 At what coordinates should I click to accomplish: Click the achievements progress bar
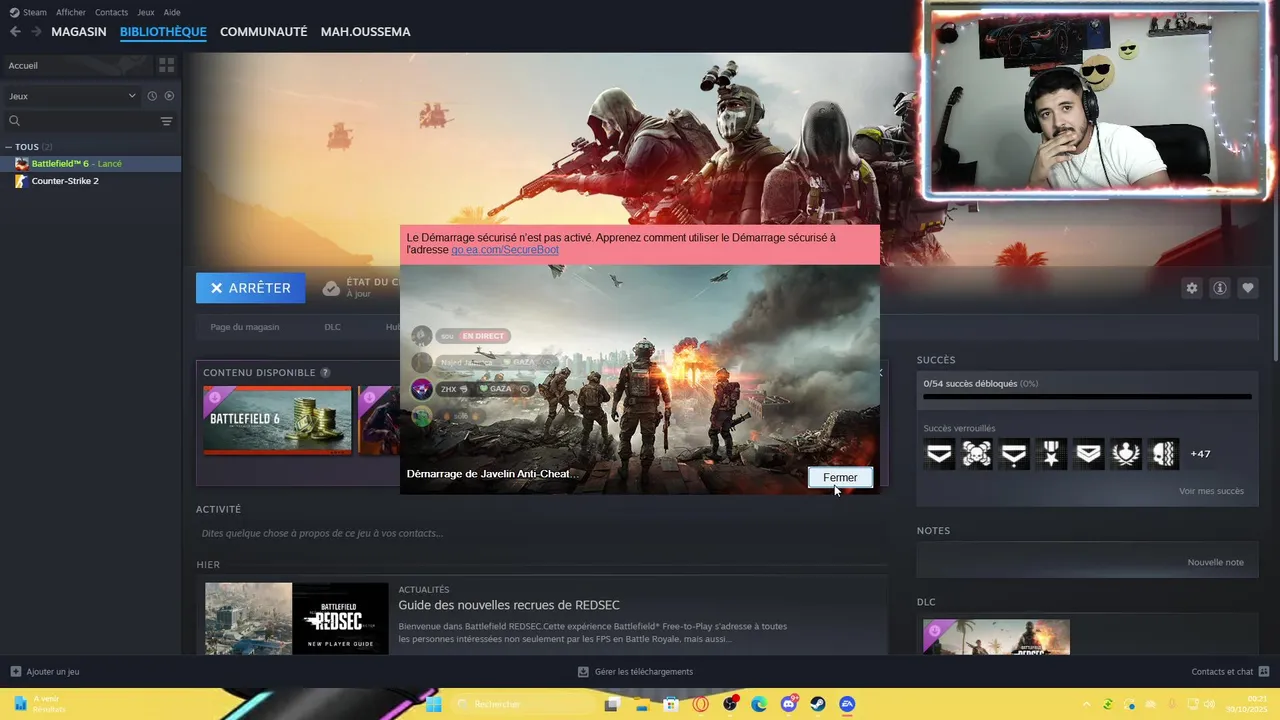point(1087,397)
